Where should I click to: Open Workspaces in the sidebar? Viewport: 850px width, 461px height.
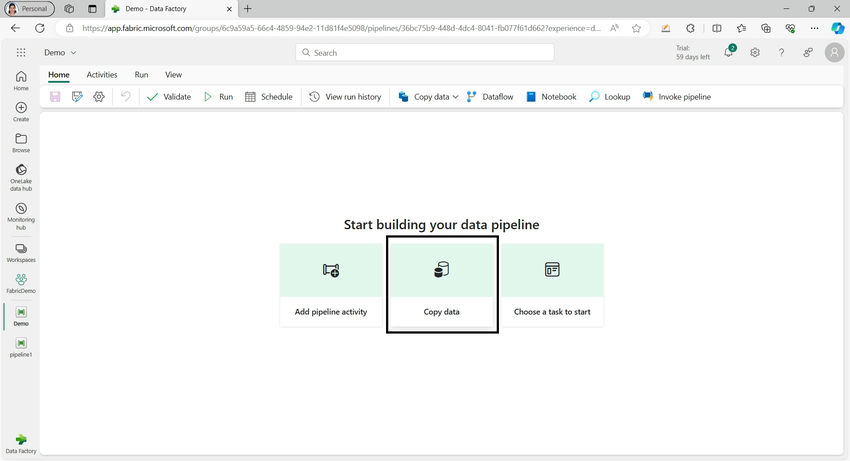click(x=21, y=253)
